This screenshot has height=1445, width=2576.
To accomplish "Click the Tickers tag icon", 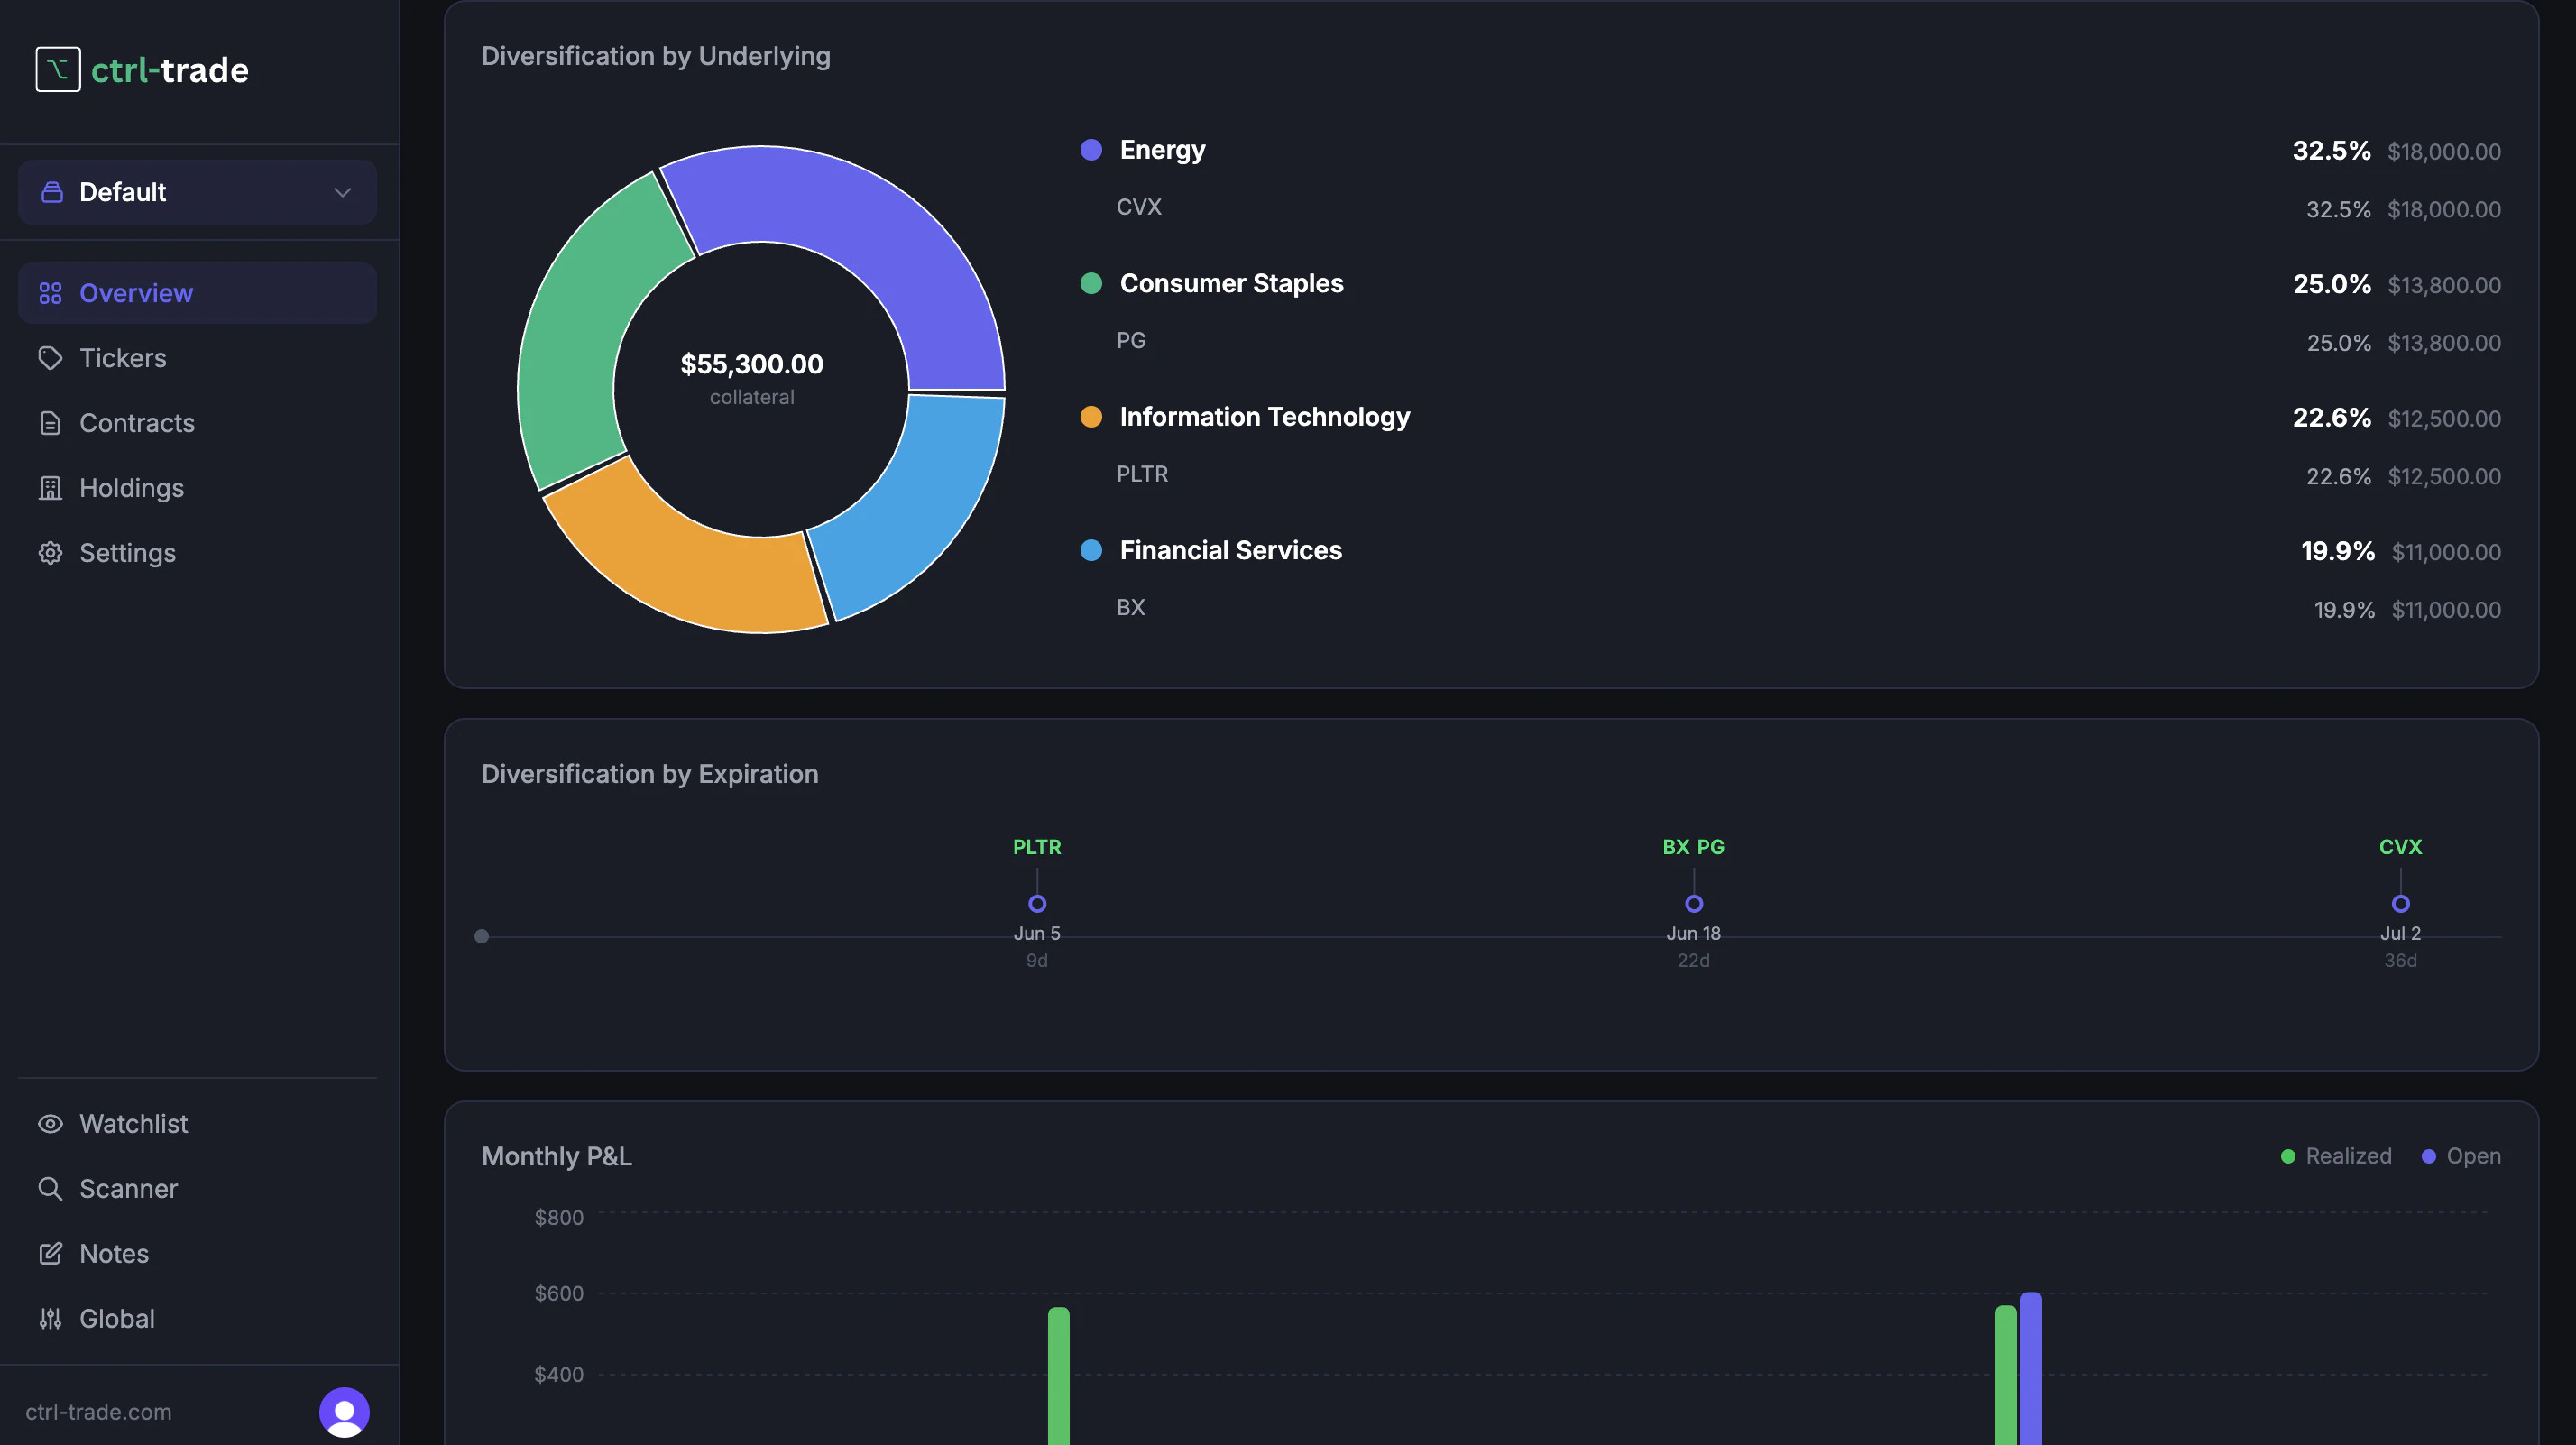I will coord(50,358).
